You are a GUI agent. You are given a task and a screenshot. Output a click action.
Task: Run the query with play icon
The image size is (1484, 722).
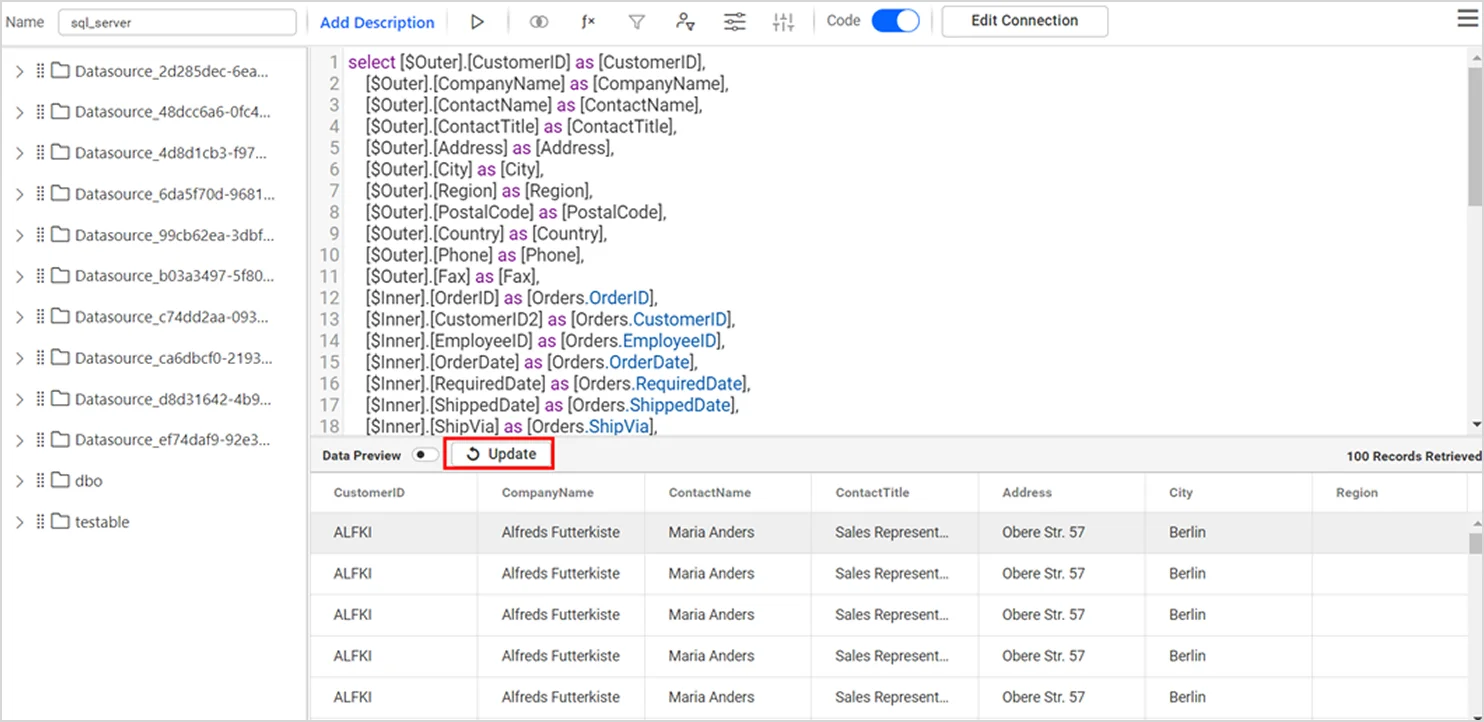(477, 21)
